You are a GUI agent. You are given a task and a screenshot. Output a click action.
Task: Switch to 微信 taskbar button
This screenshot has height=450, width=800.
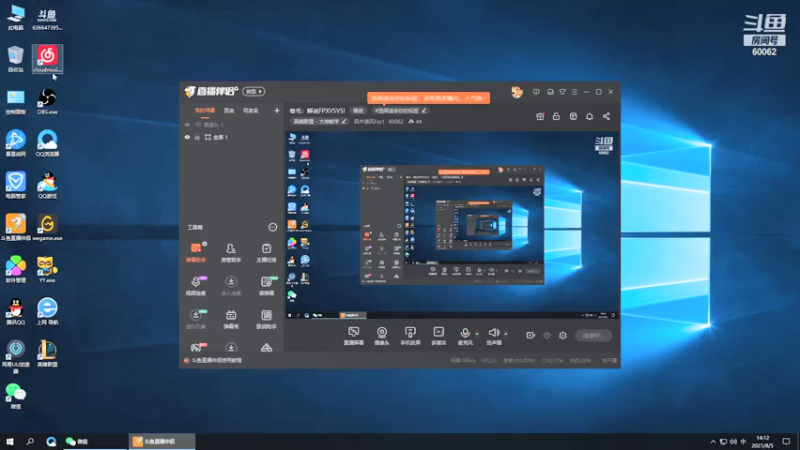(94, 441)
